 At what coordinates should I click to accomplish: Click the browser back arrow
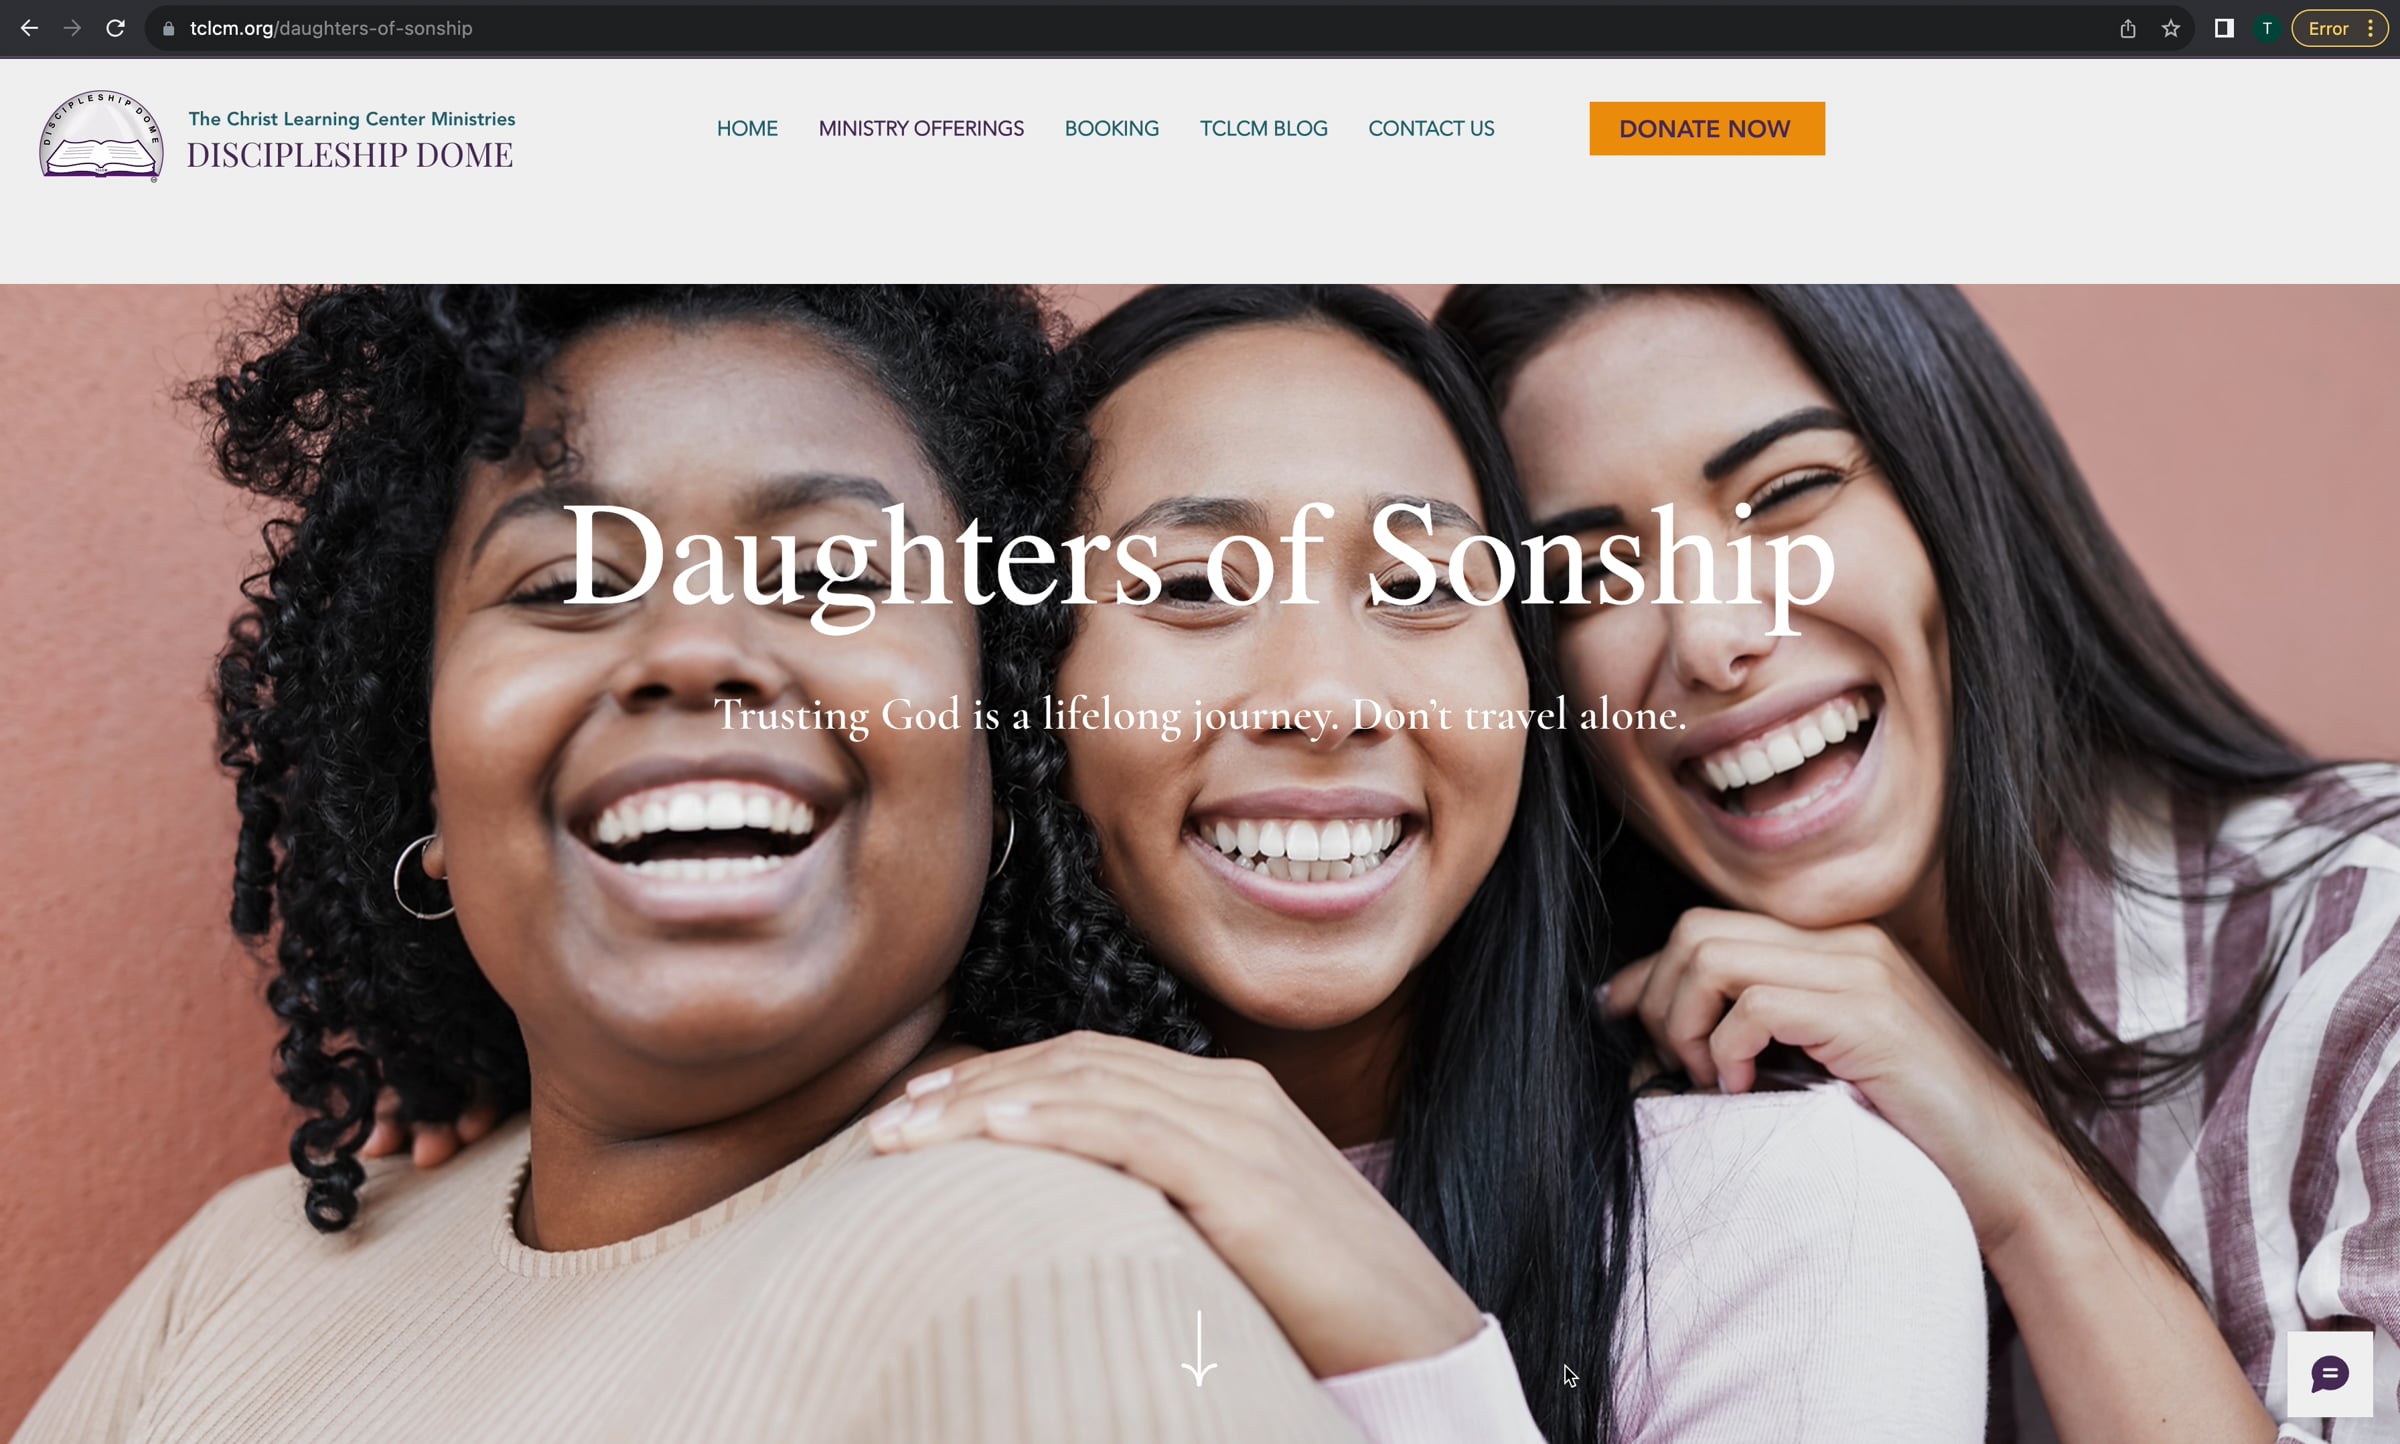tap(29, 28)
